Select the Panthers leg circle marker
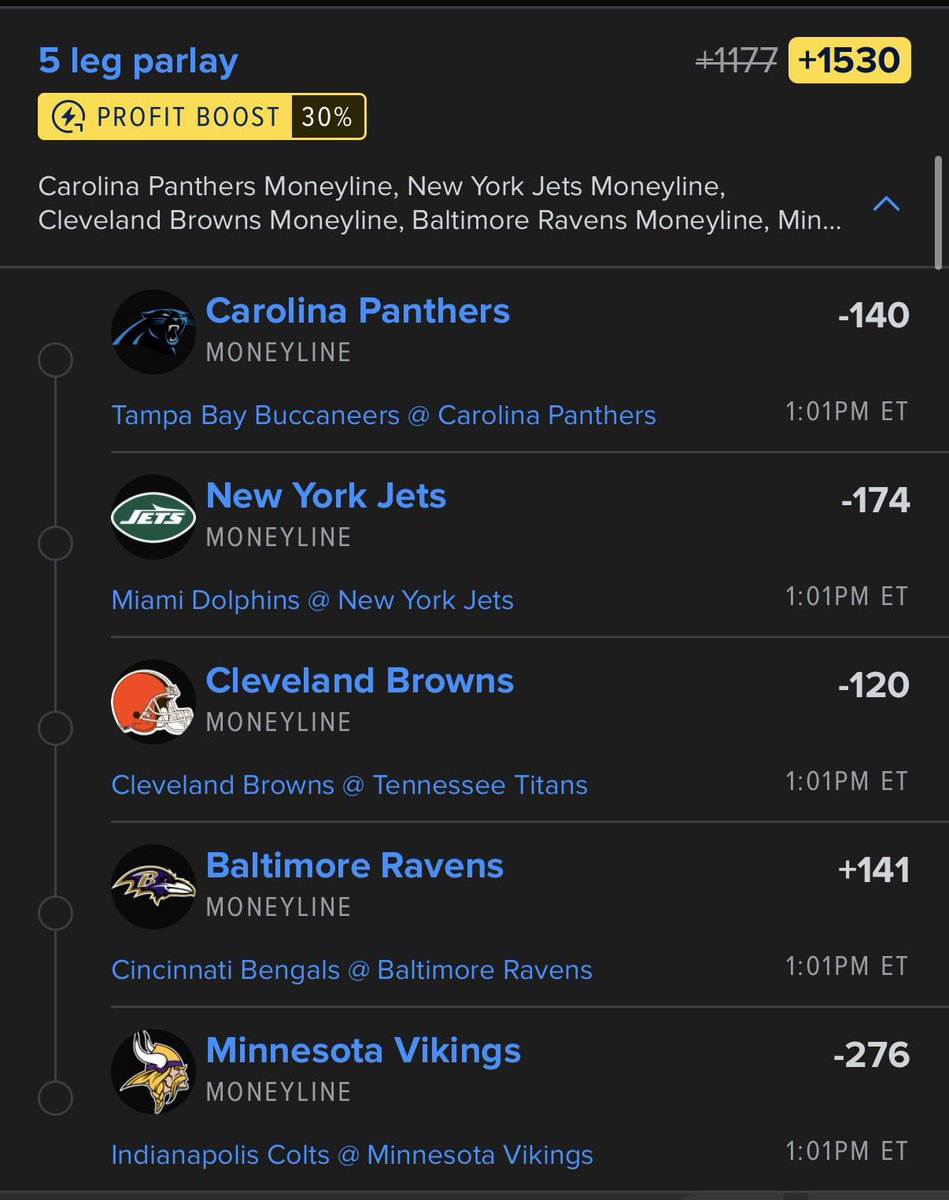 coord(55,360)
